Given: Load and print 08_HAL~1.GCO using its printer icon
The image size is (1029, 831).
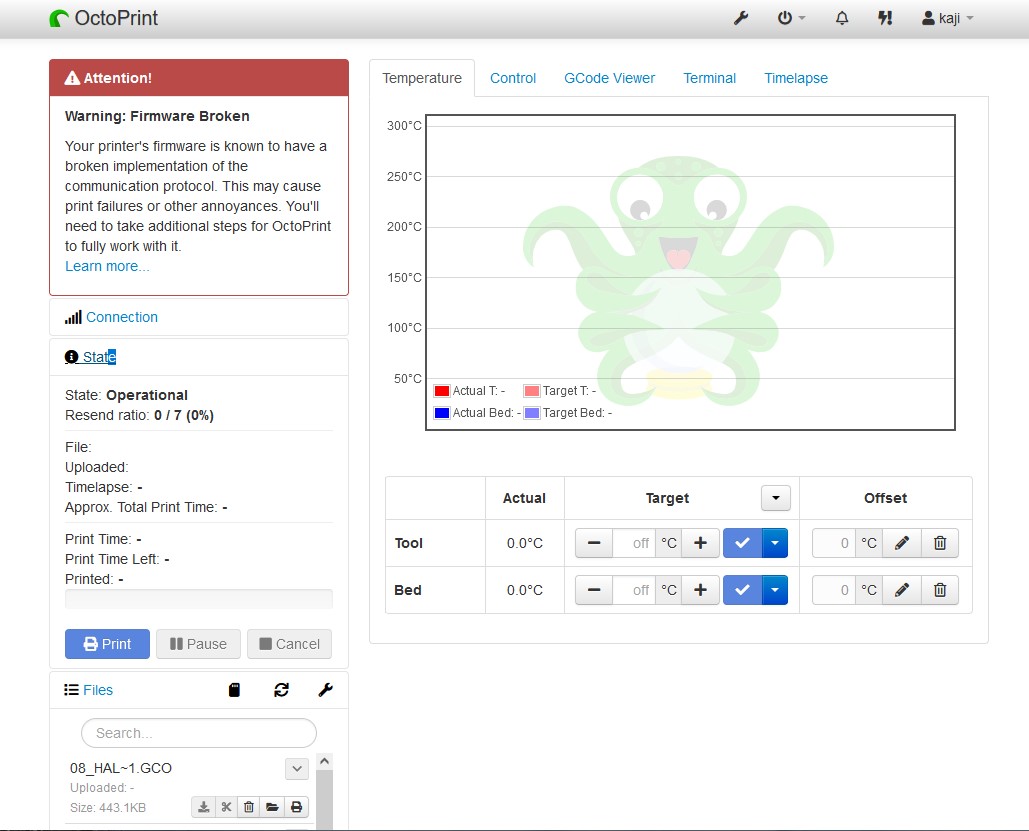Looking at the screenshot, I should 297,807.
